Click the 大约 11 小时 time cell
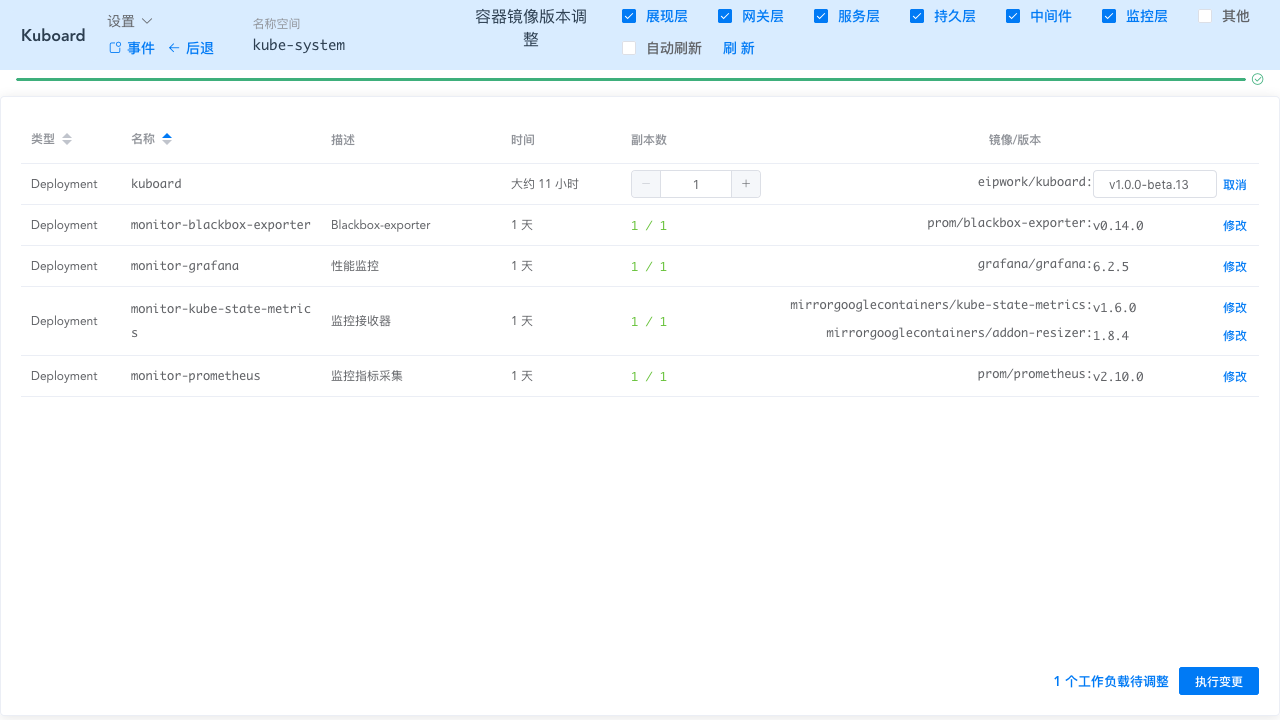The width and height of the screenshot is (1280, 720). [545, 184]
